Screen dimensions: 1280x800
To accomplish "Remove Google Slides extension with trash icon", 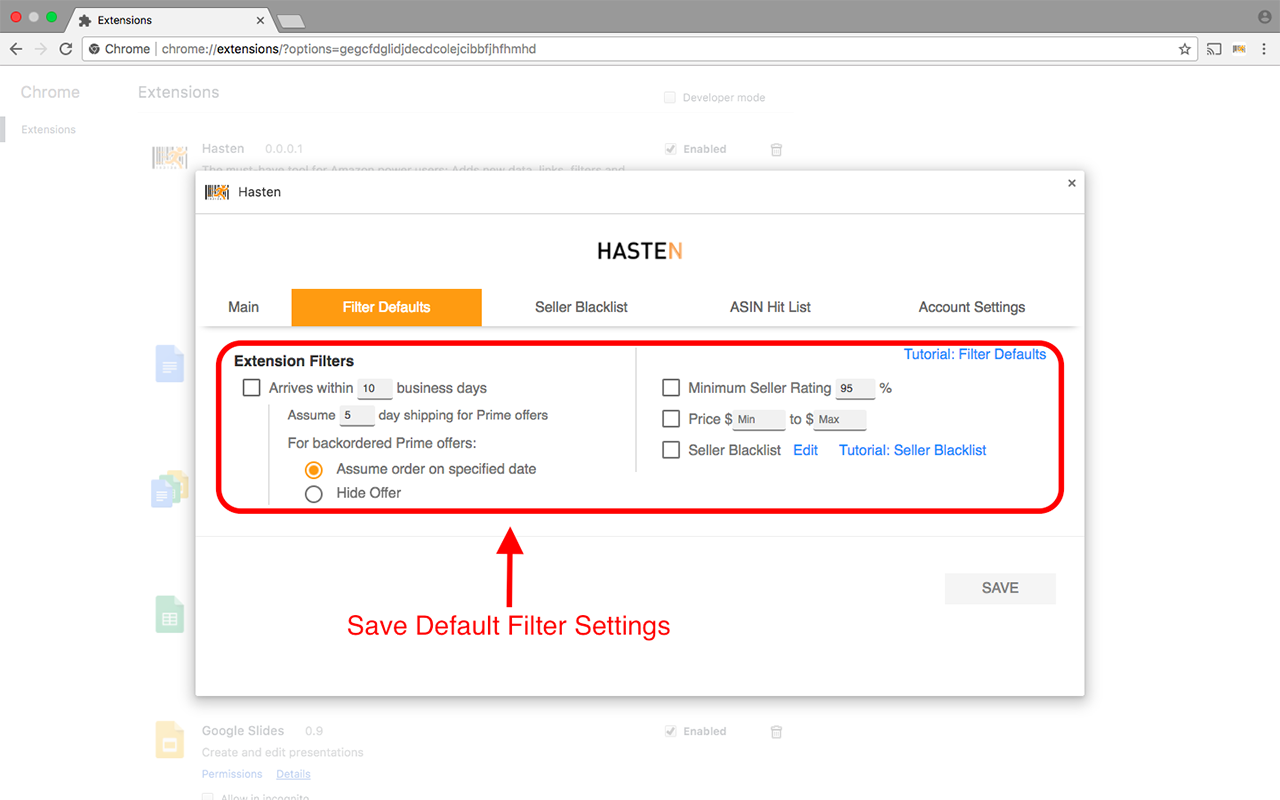I will pos(776,731).
